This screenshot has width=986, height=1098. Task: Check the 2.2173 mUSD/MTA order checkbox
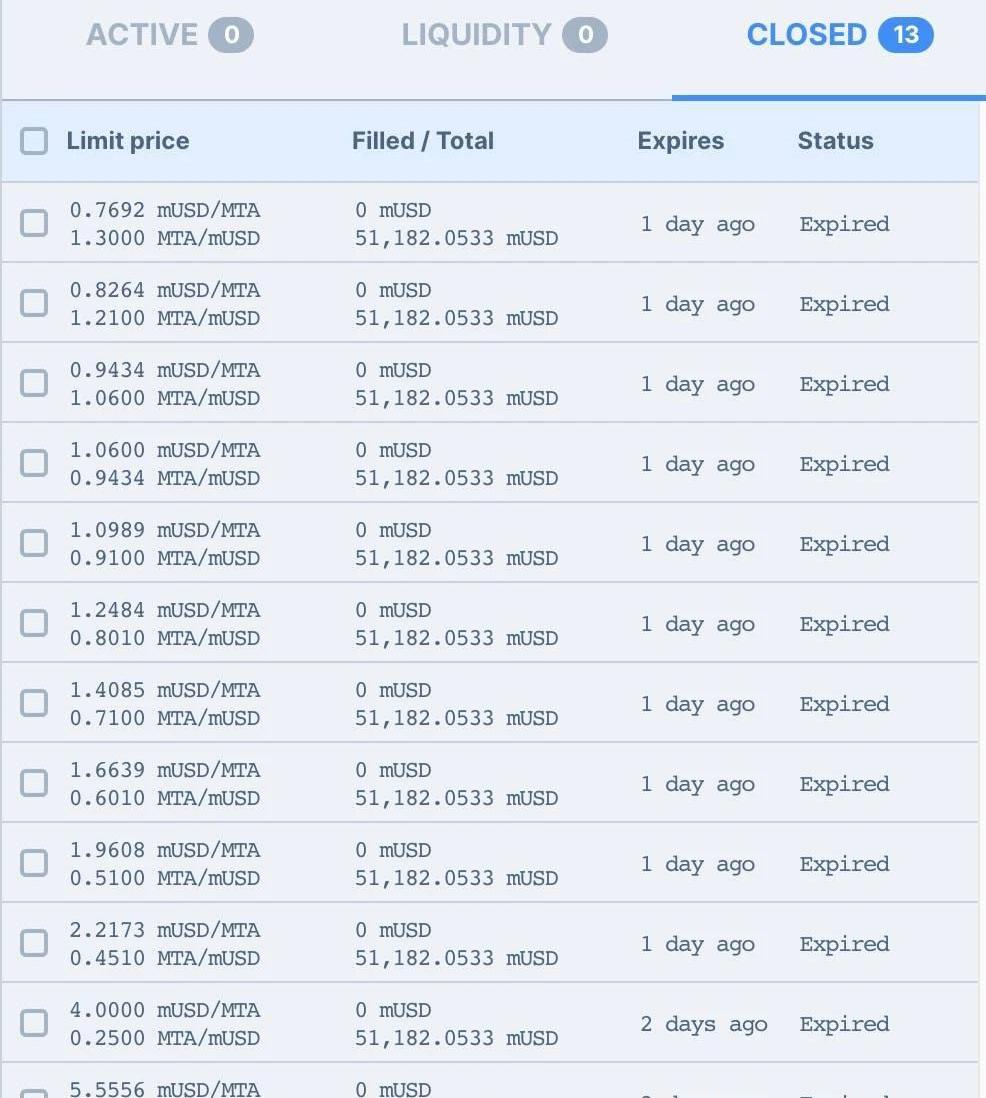coord(34,943)
